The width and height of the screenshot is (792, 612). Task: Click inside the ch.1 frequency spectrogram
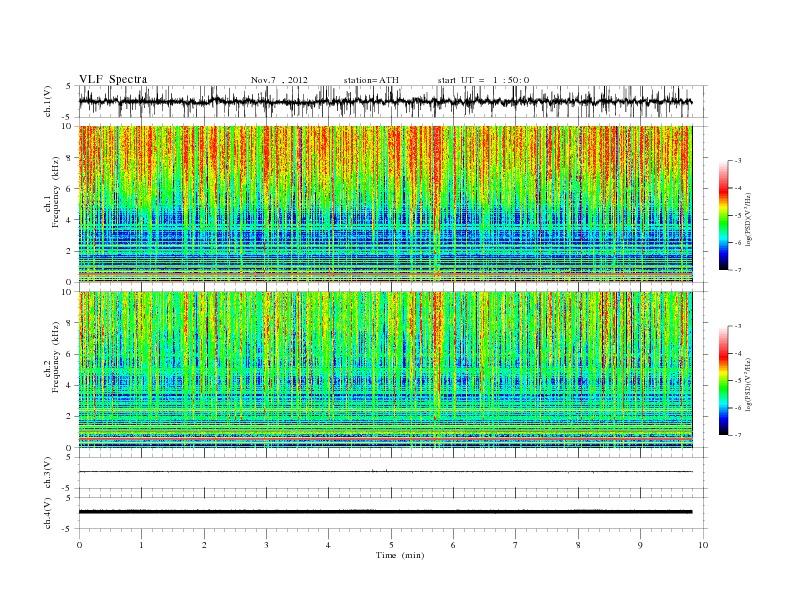(385, 204)
